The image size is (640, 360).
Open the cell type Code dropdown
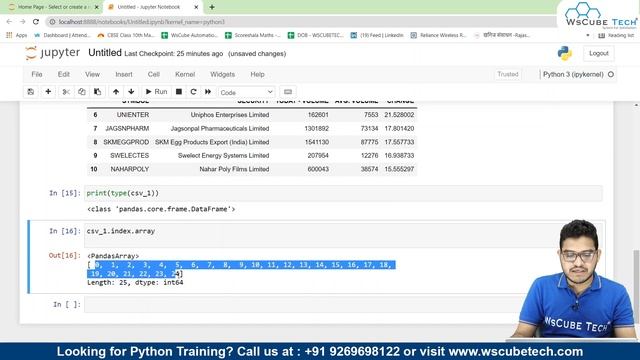(x=247, y=92)
